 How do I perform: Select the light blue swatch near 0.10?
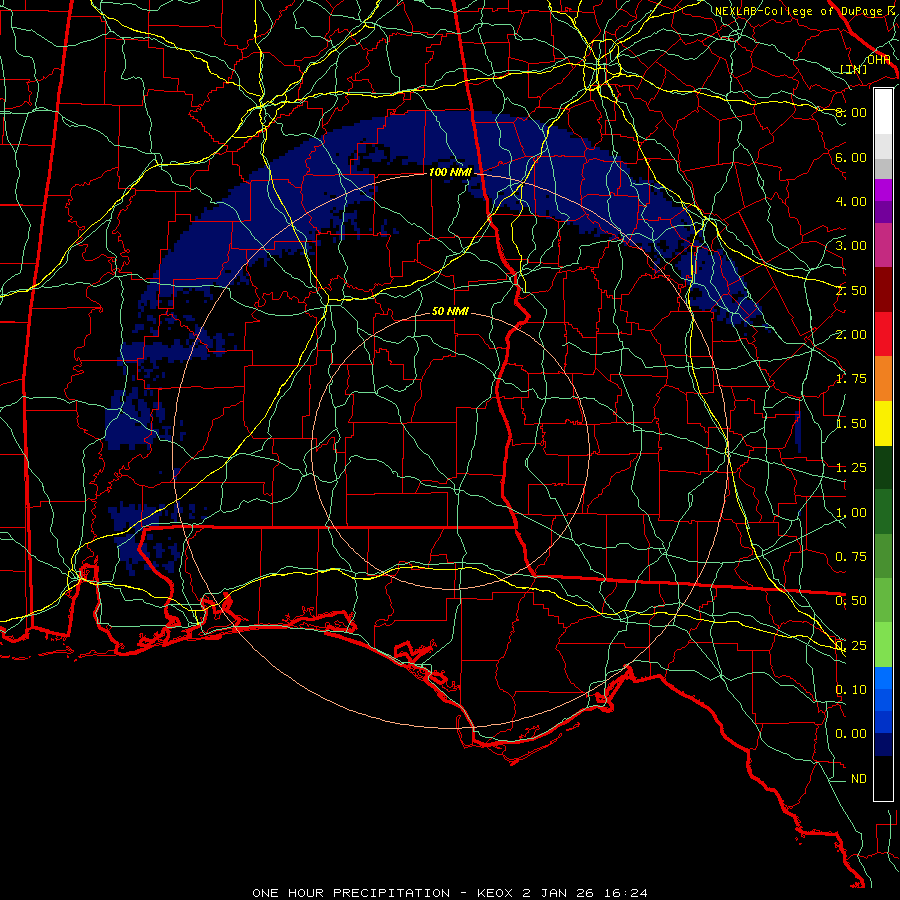883,678
